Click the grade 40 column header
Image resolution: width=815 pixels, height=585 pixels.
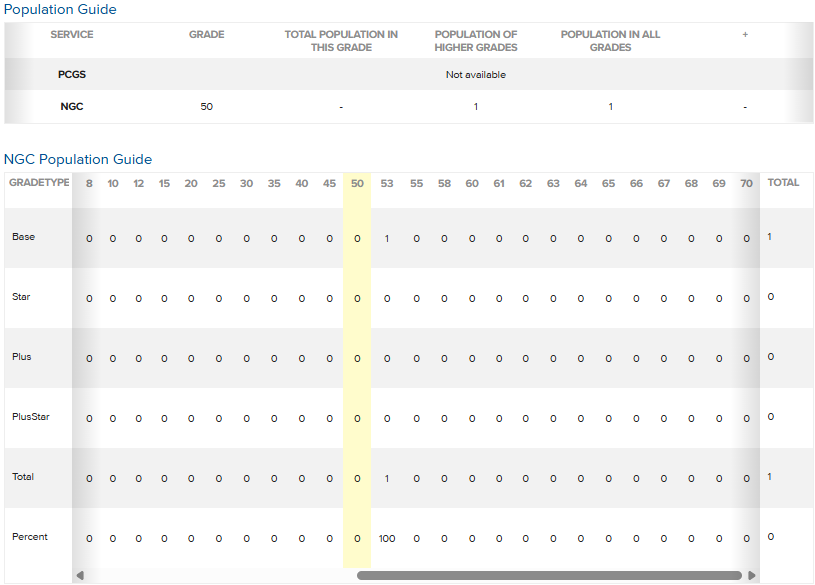[x=301, y=184]
